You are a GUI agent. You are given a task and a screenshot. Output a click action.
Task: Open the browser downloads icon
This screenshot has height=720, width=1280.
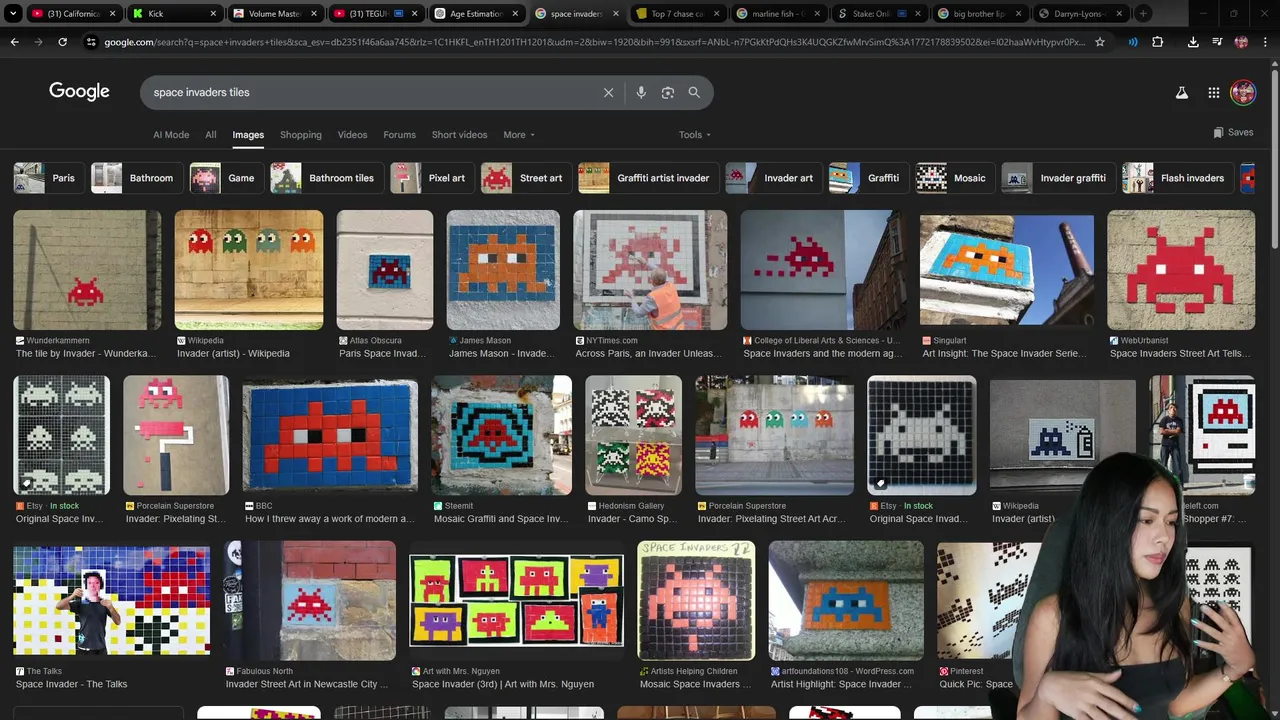[x=1193, y=42]
